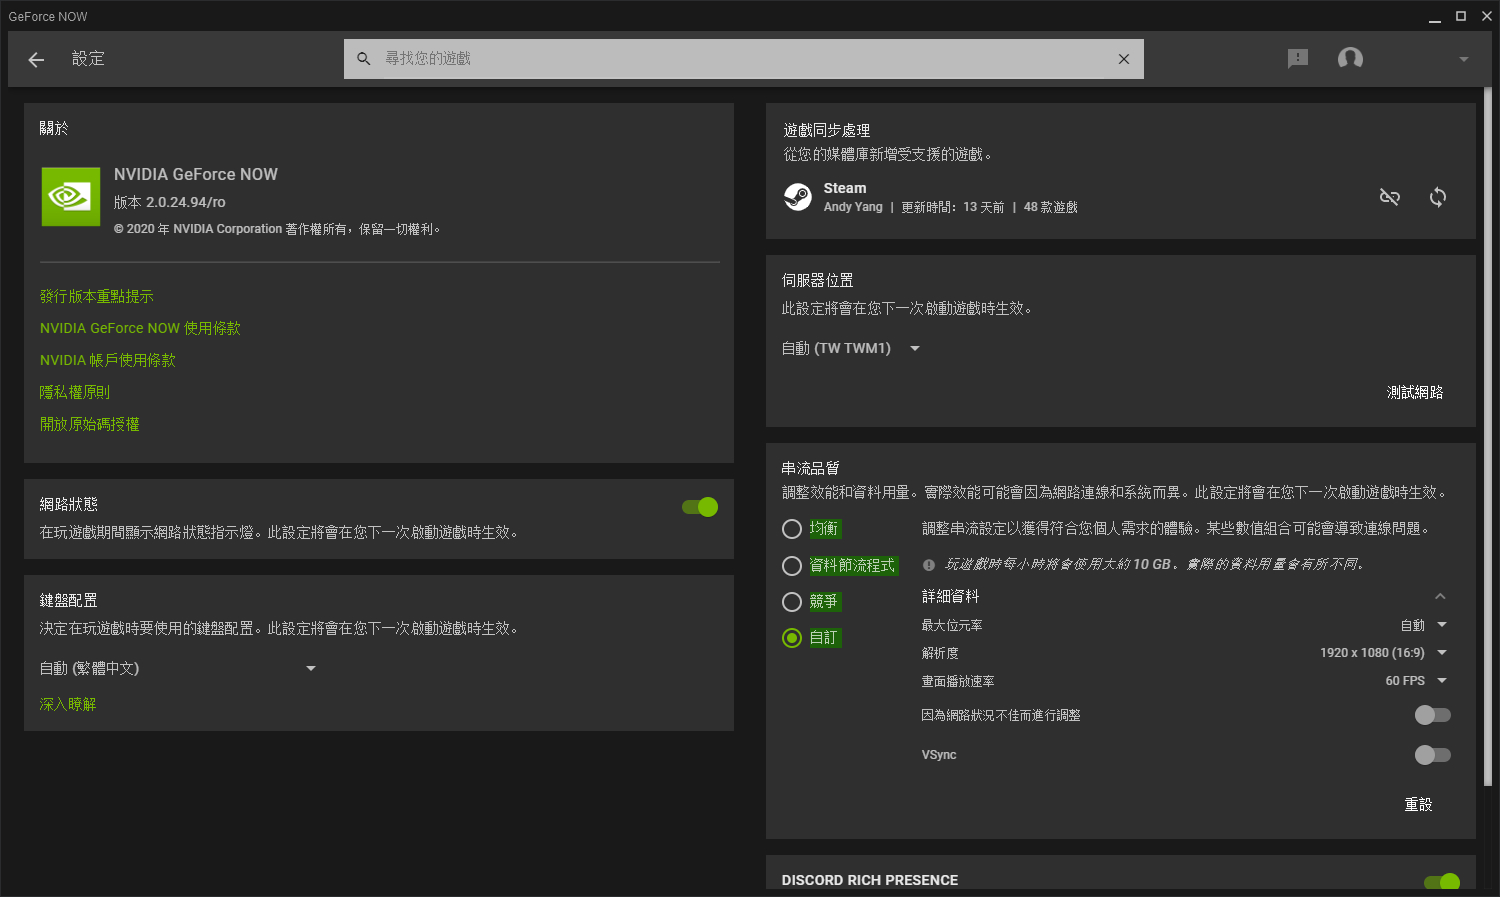Toggle Discord Rich Presence switch
The image size is (1500, 897).
click(1442, 882)
